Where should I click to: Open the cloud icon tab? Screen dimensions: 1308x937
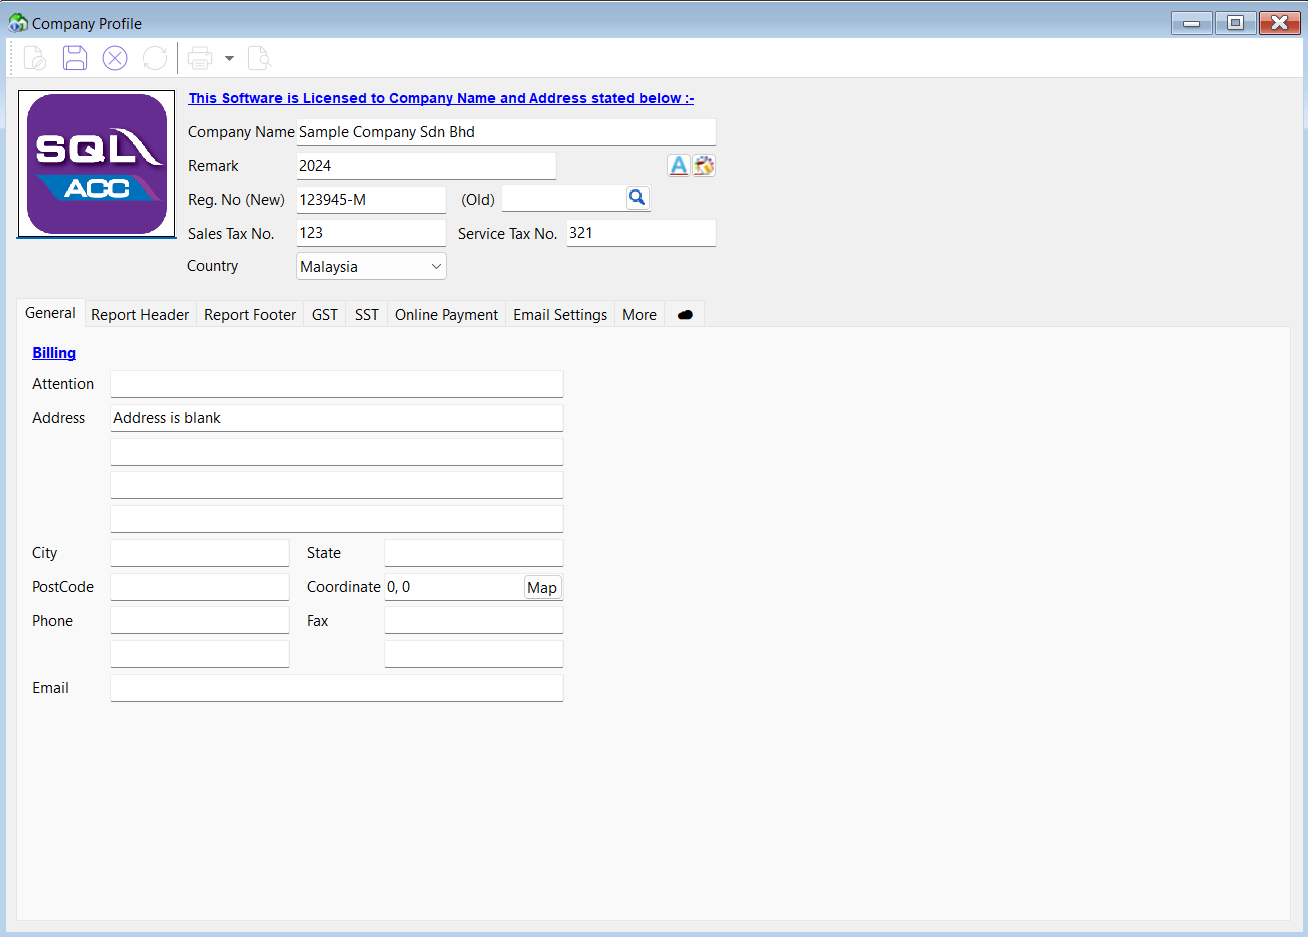[685, 315]
